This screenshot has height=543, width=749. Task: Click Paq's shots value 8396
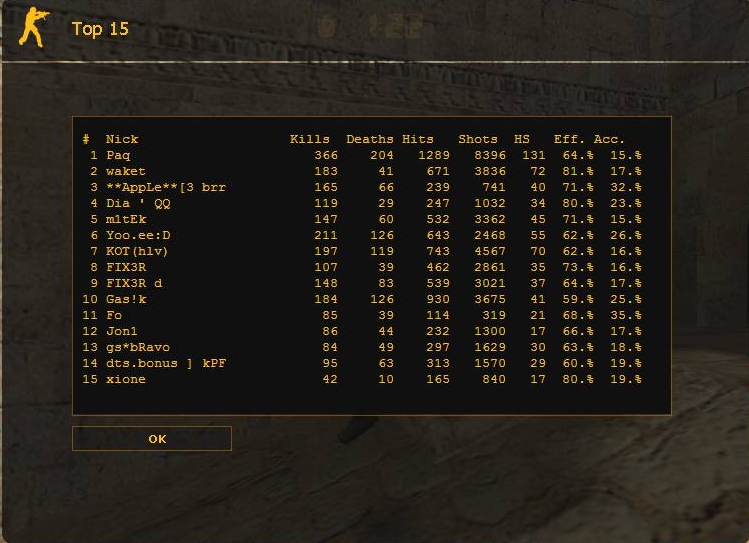pyautogui.click(x=490, y=155)
